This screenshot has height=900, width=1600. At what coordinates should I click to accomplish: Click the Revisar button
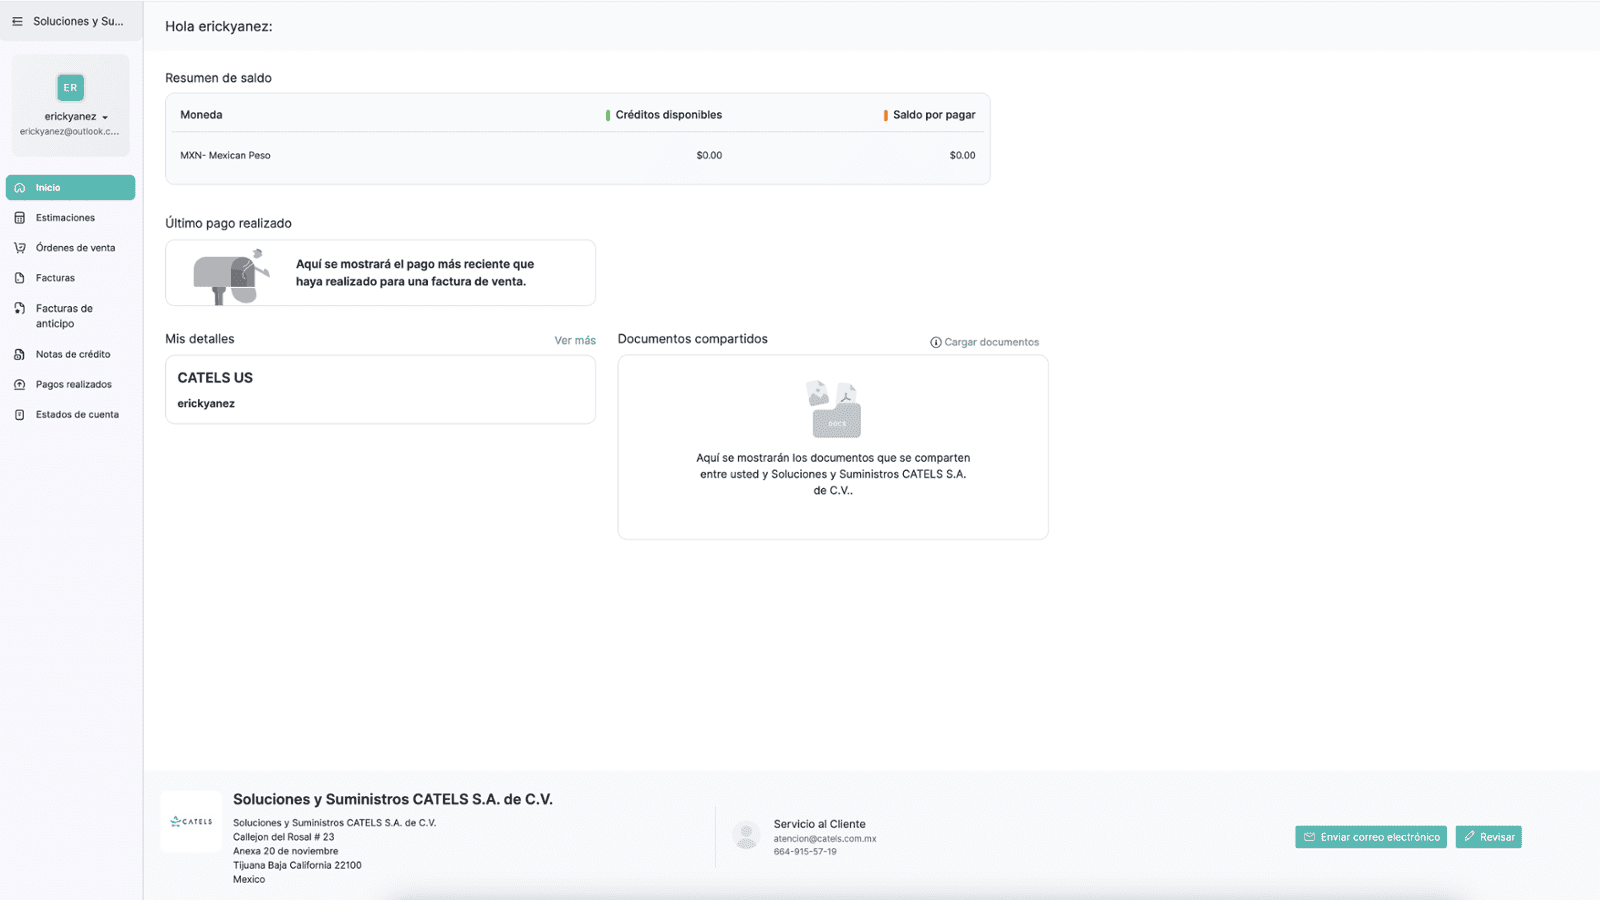pyautogui.click(x=1488, y=837)
